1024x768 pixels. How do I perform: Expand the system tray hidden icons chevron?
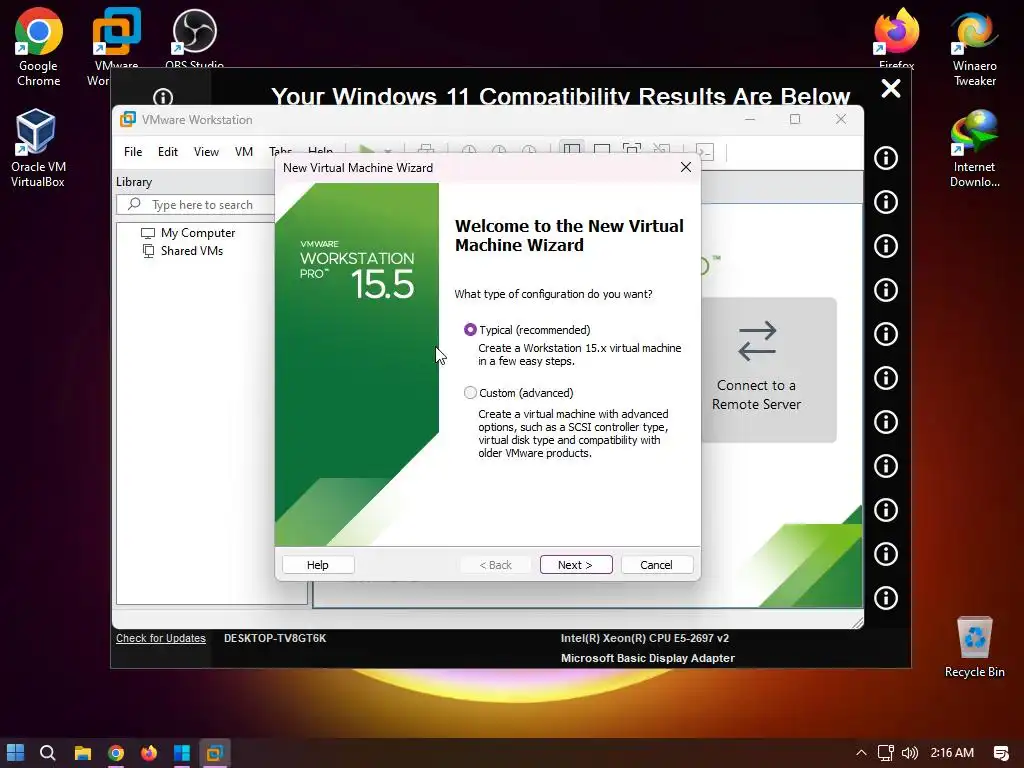pos(861,753)
